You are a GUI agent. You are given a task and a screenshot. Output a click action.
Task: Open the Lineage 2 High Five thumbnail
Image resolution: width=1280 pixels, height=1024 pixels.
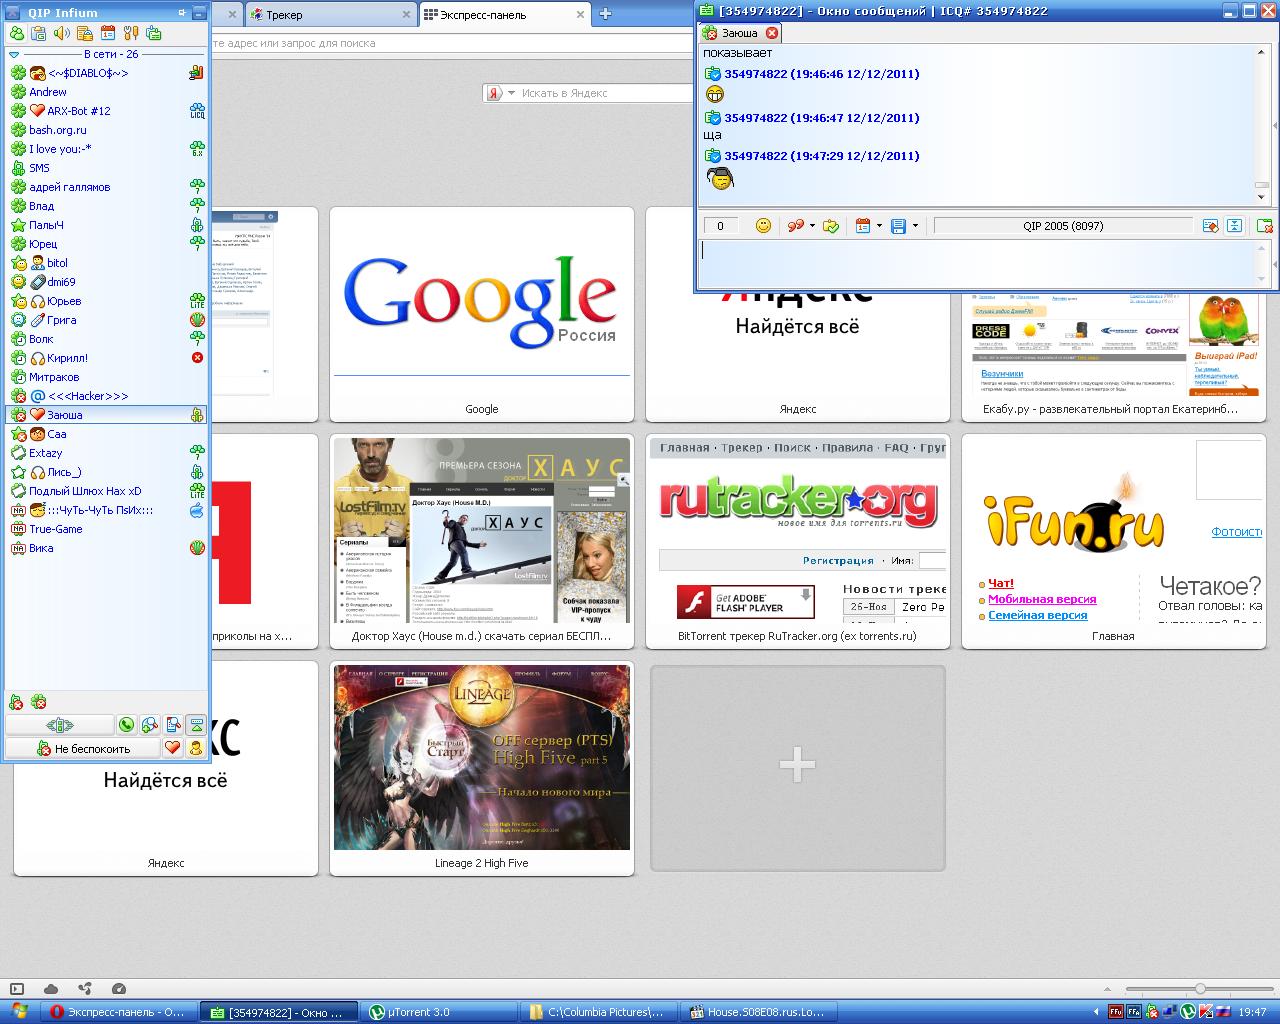(482, 757)
